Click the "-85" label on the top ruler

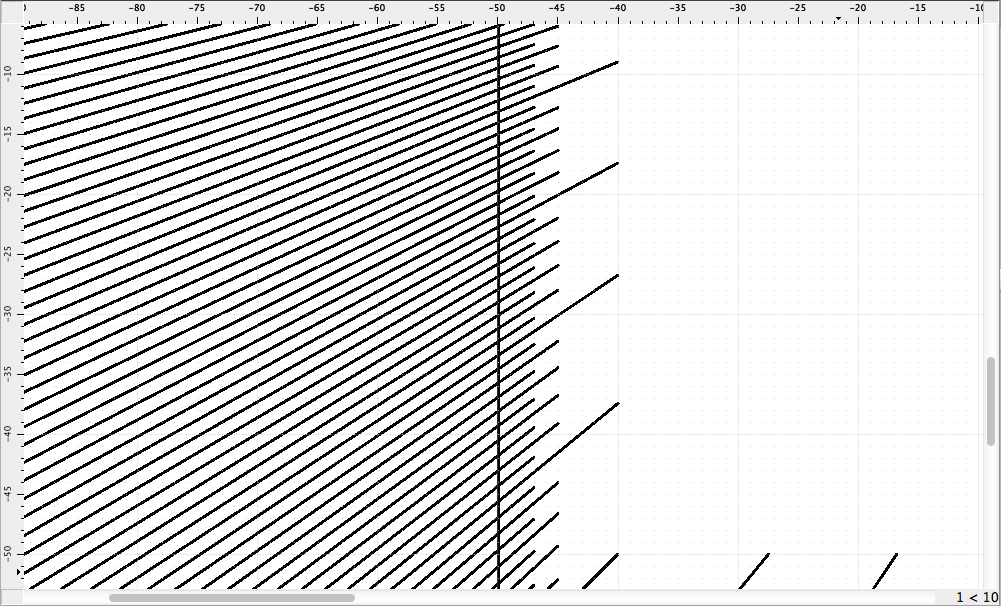(x=75, y=6)
